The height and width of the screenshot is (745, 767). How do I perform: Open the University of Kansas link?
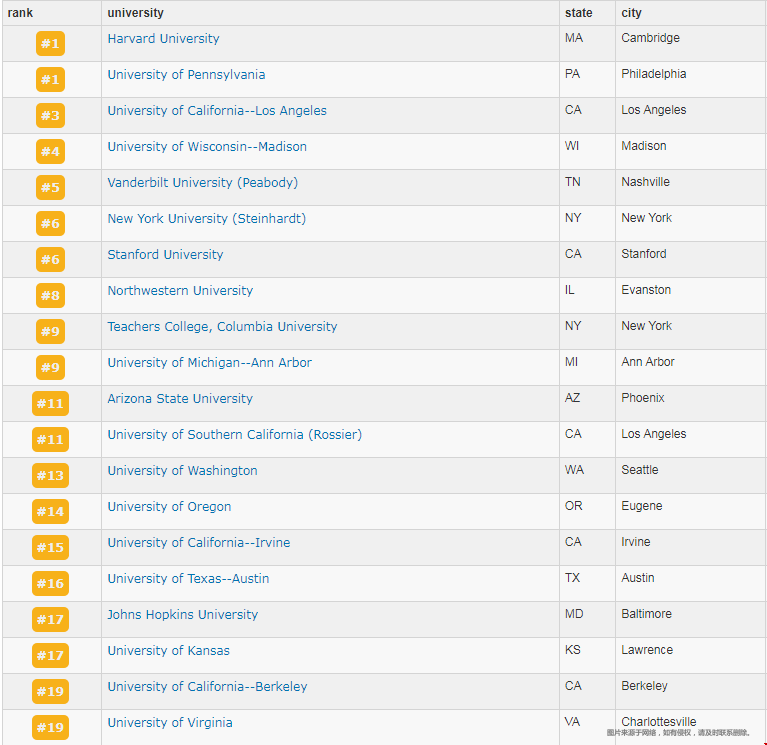coord(168,651)
